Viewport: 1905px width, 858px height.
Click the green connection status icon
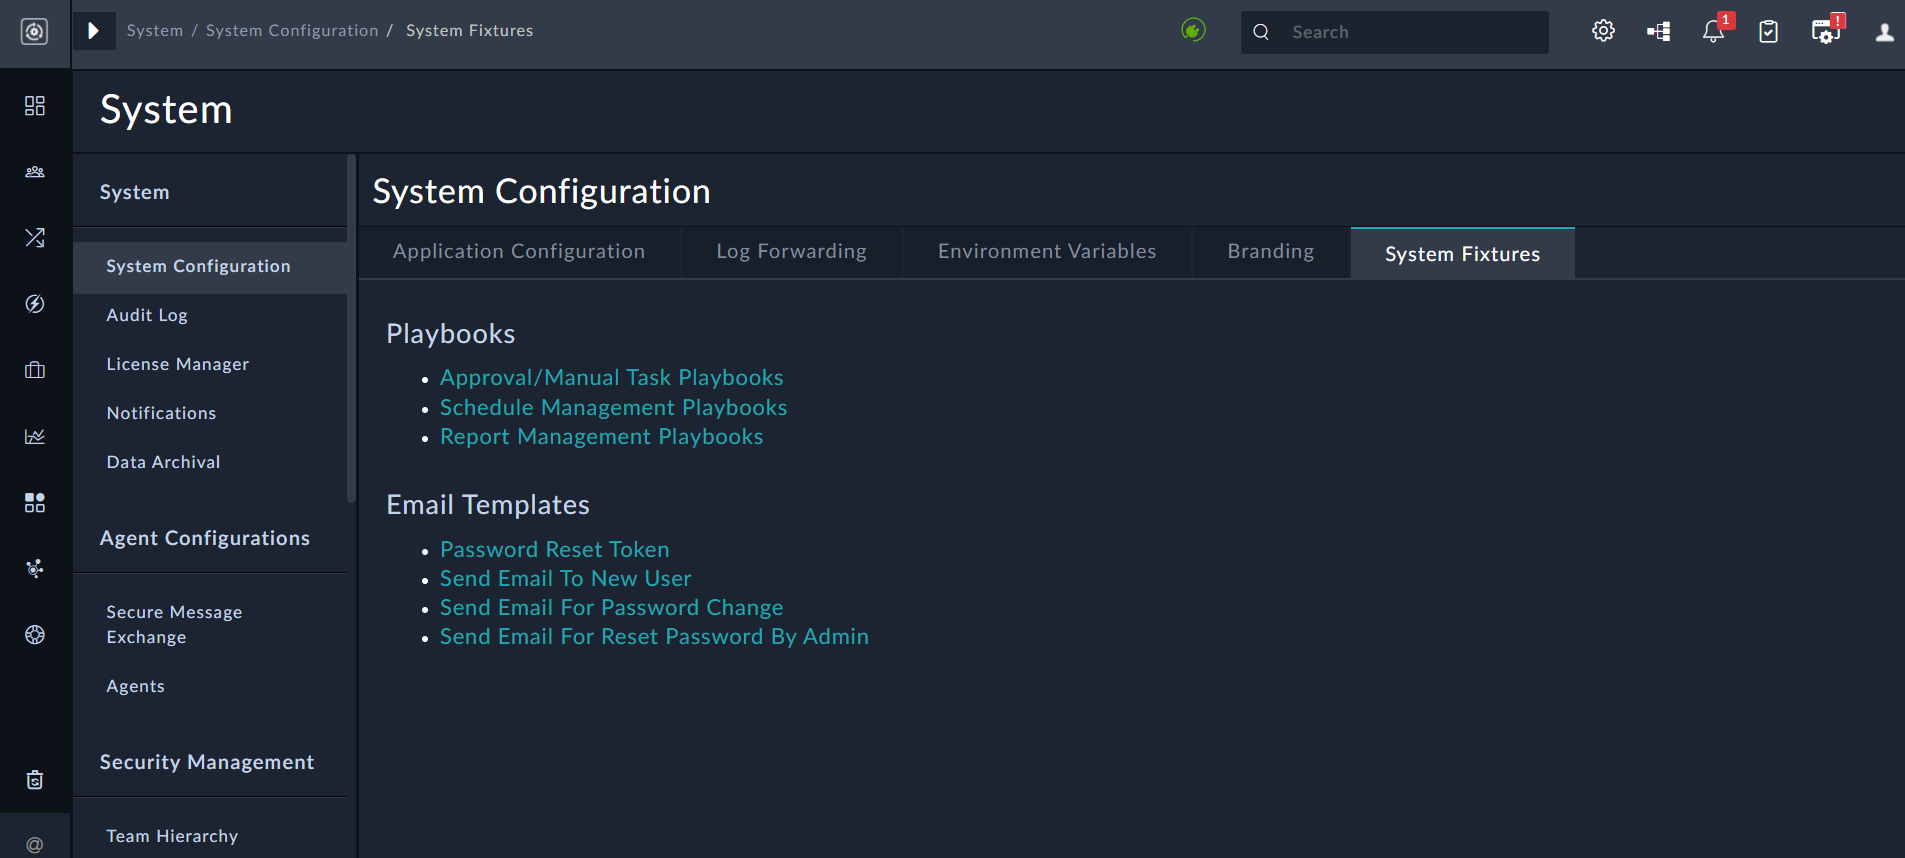1193,30
